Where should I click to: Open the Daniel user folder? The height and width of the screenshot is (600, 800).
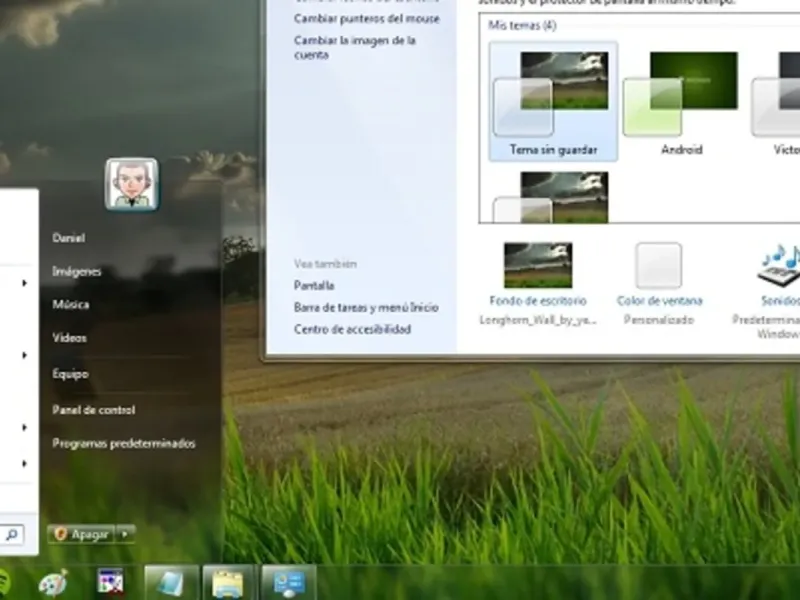pyautogui.click(x=68, y=238)
